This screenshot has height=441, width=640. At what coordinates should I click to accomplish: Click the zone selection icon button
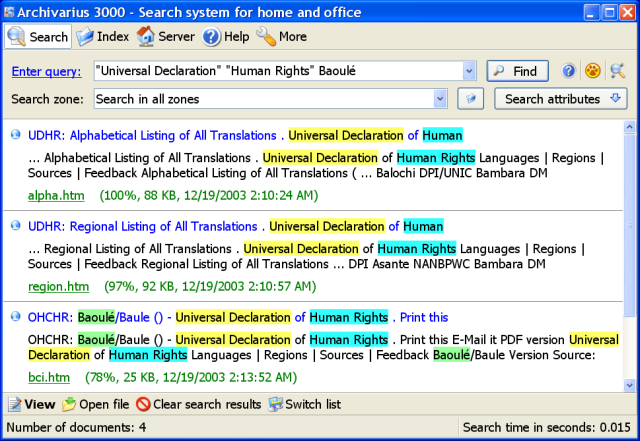pyautogui.click(x=471, y=99)
